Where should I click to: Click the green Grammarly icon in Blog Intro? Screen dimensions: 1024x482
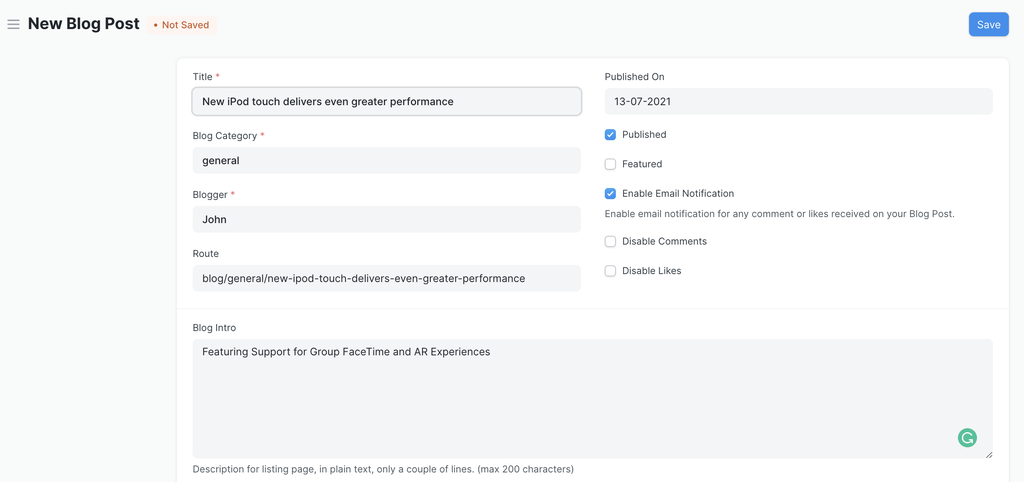967,438
